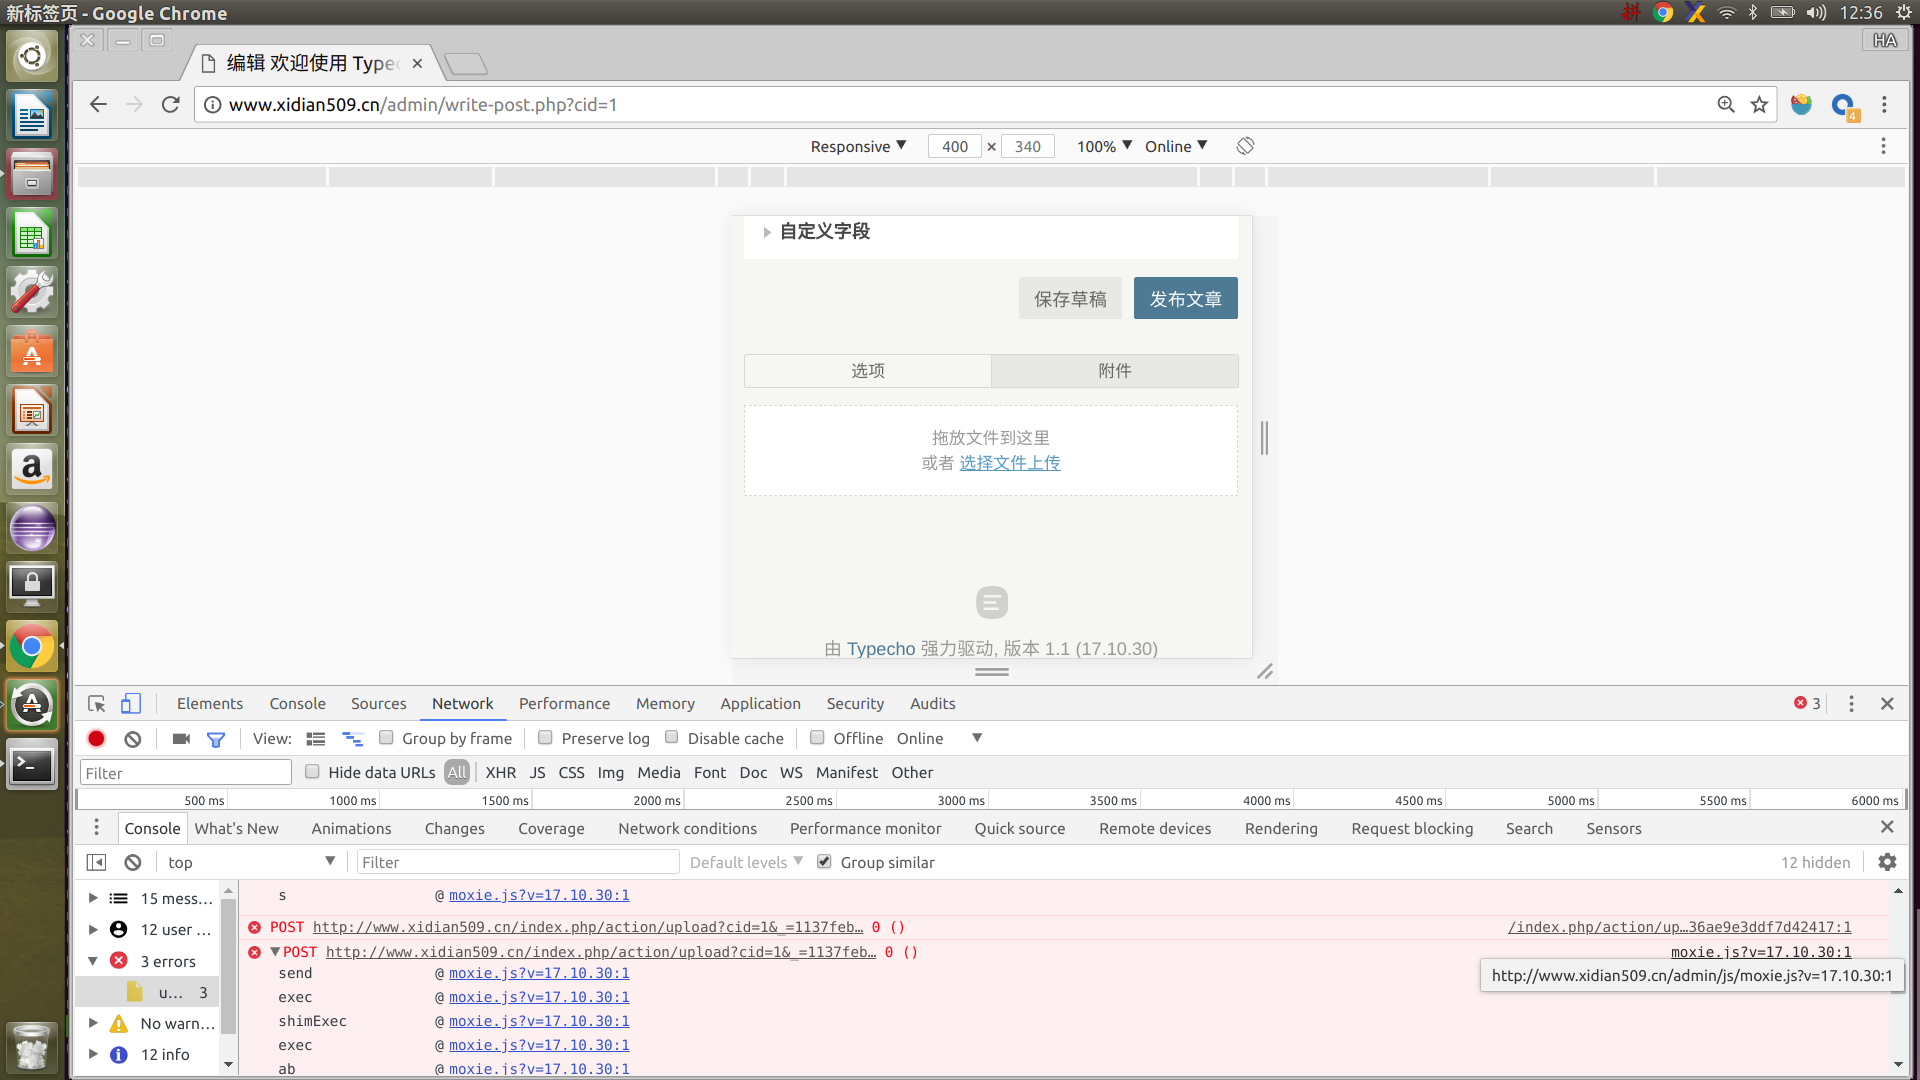The height and width of the screenshot is (1080, 1920).
Task: Open the top context selector dropdown
Action: tap(251, 862)
